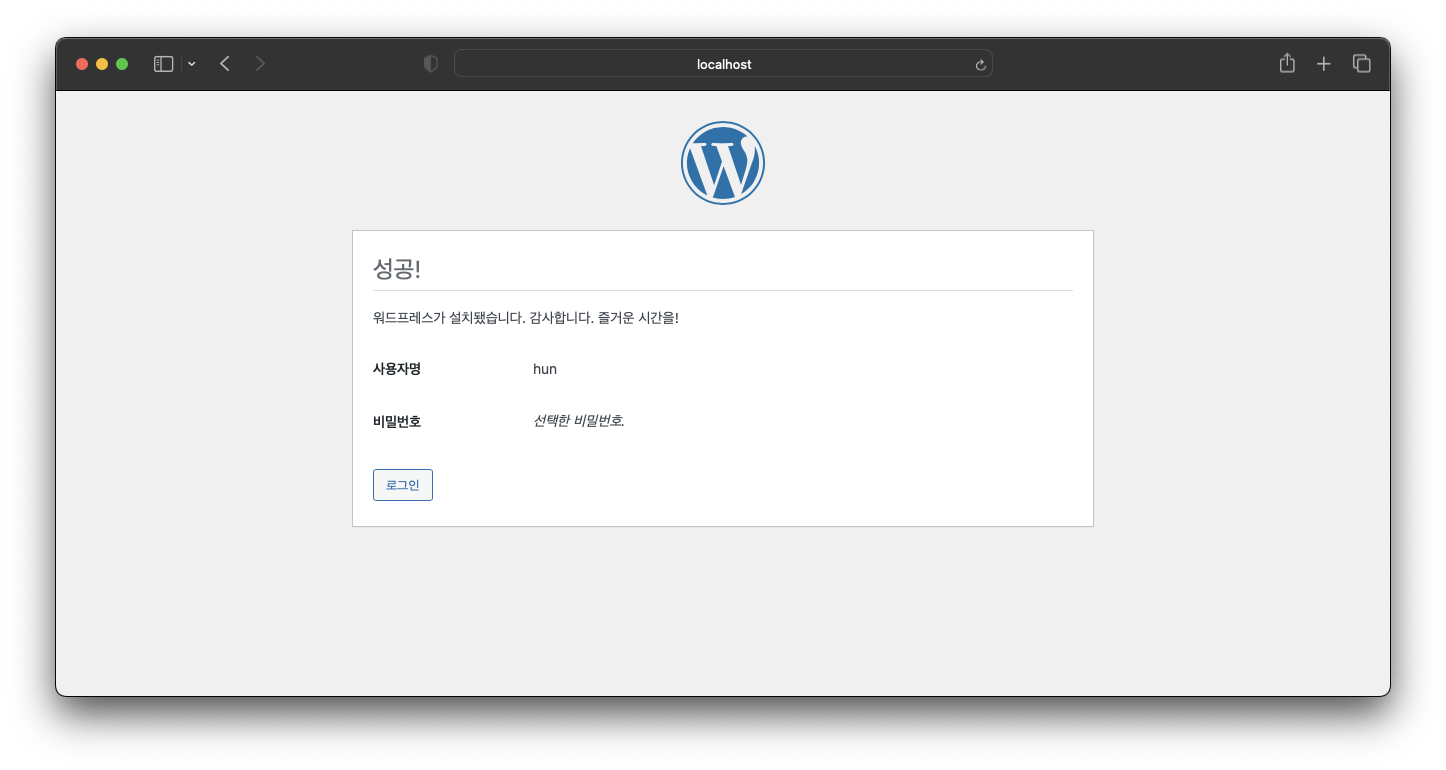Image resolution: width=1446 pixels, height=770 pixels.
Task: Click the installation success message text
Action: click(526, 318)
